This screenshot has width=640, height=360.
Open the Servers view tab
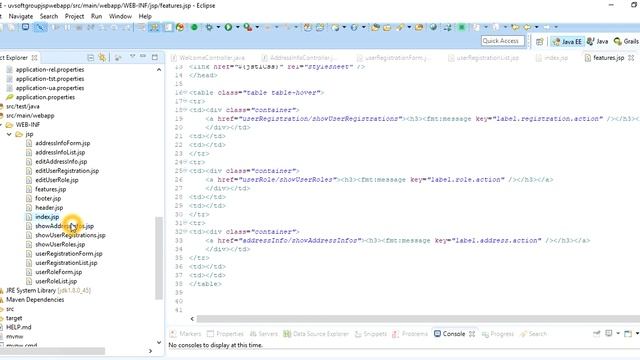click(x=264, y=334)
